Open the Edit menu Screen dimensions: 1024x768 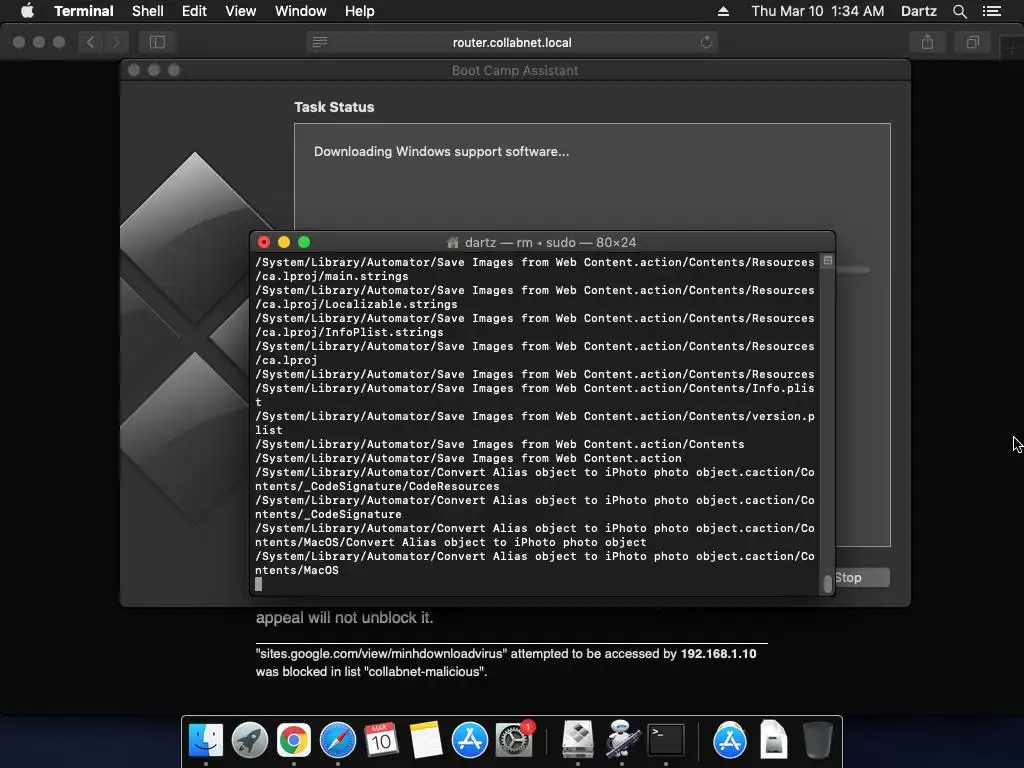tap(194, 11)
